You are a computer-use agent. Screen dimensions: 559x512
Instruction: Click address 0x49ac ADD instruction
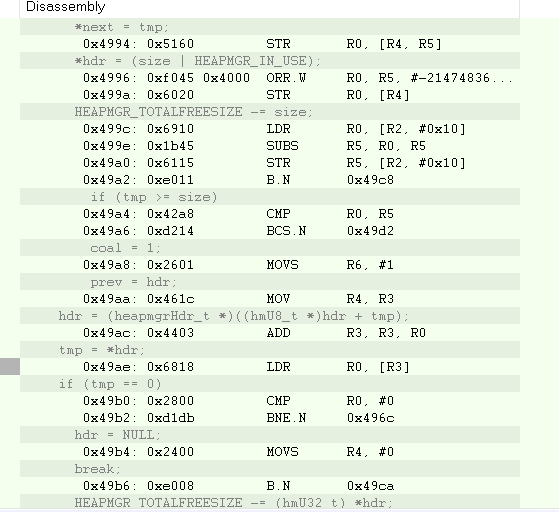click(x=270, y=333)
